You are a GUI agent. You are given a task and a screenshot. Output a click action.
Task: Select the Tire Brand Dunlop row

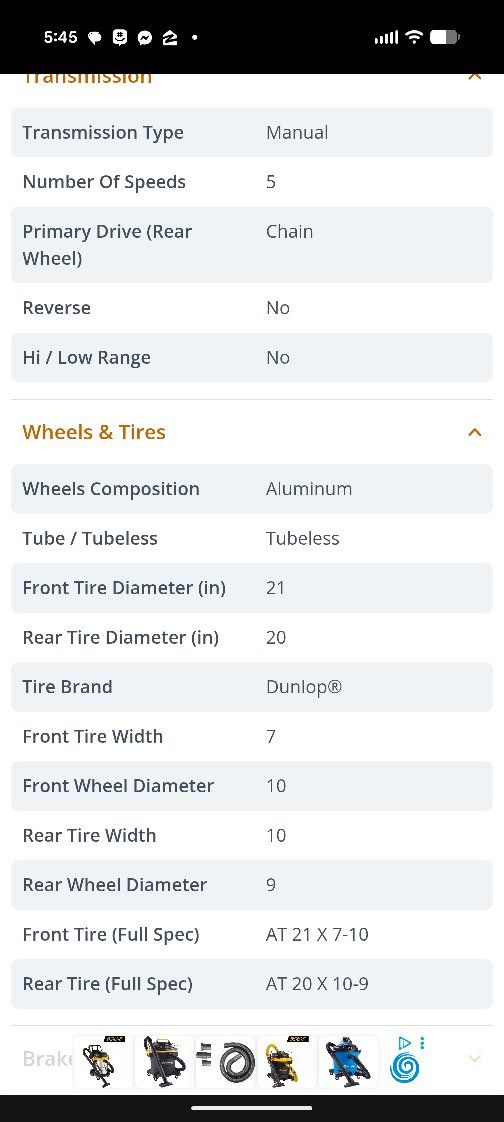(x=252, y=687)
